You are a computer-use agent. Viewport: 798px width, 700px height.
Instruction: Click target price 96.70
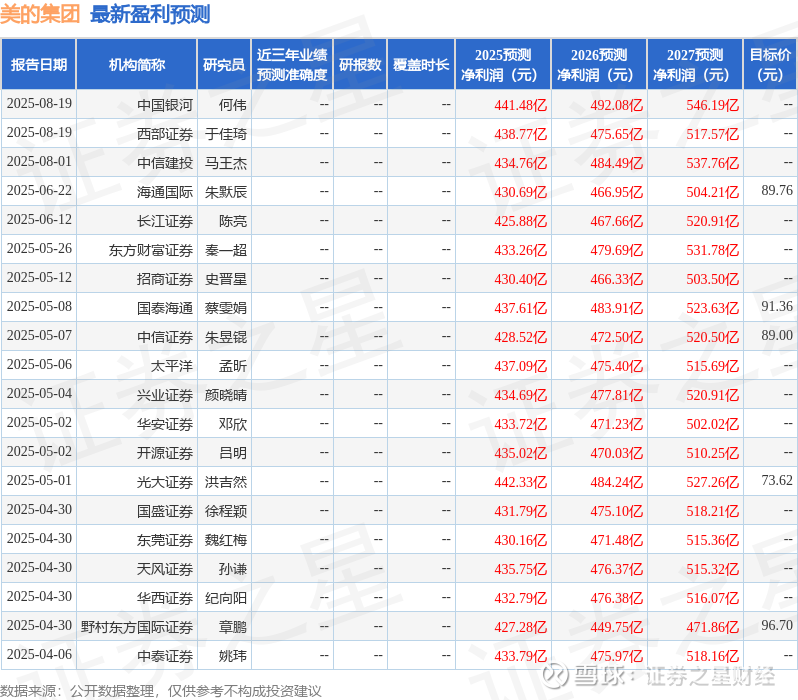click(777, 626)
